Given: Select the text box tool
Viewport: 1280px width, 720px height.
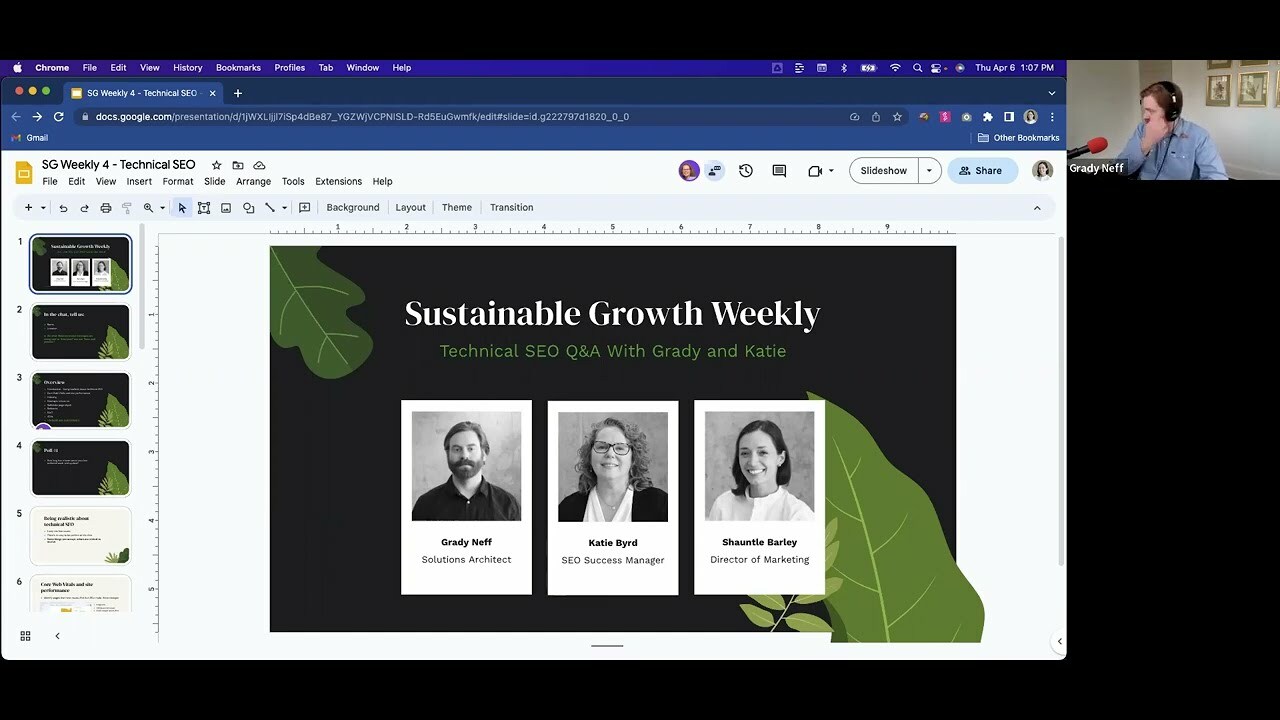Looking at the screenshot, I should [x=204, y=207].
